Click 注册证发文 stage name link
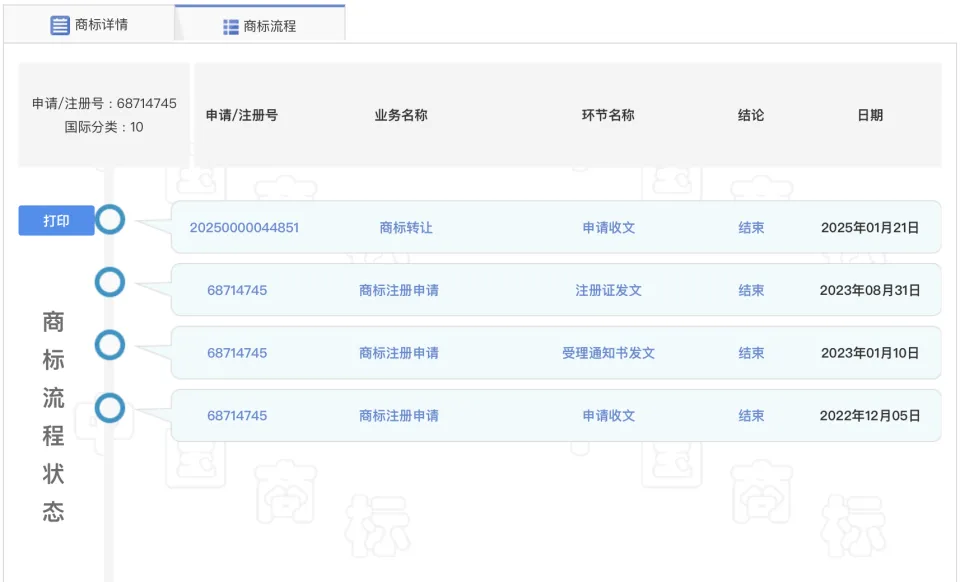The image size is (960, 582). (608, 291)
